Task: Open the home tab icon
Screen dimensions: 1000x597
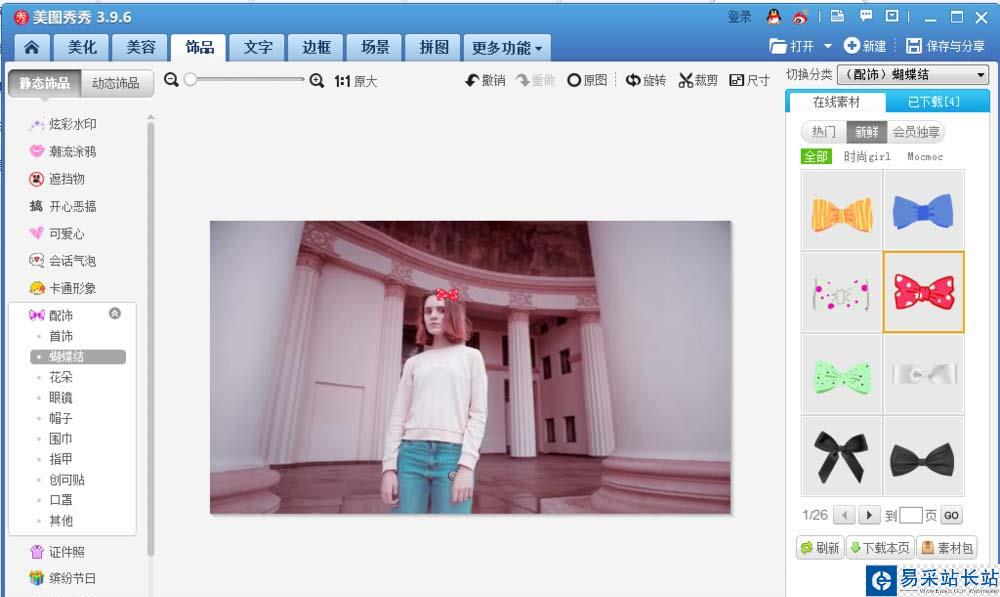Action: pos(31,47)
